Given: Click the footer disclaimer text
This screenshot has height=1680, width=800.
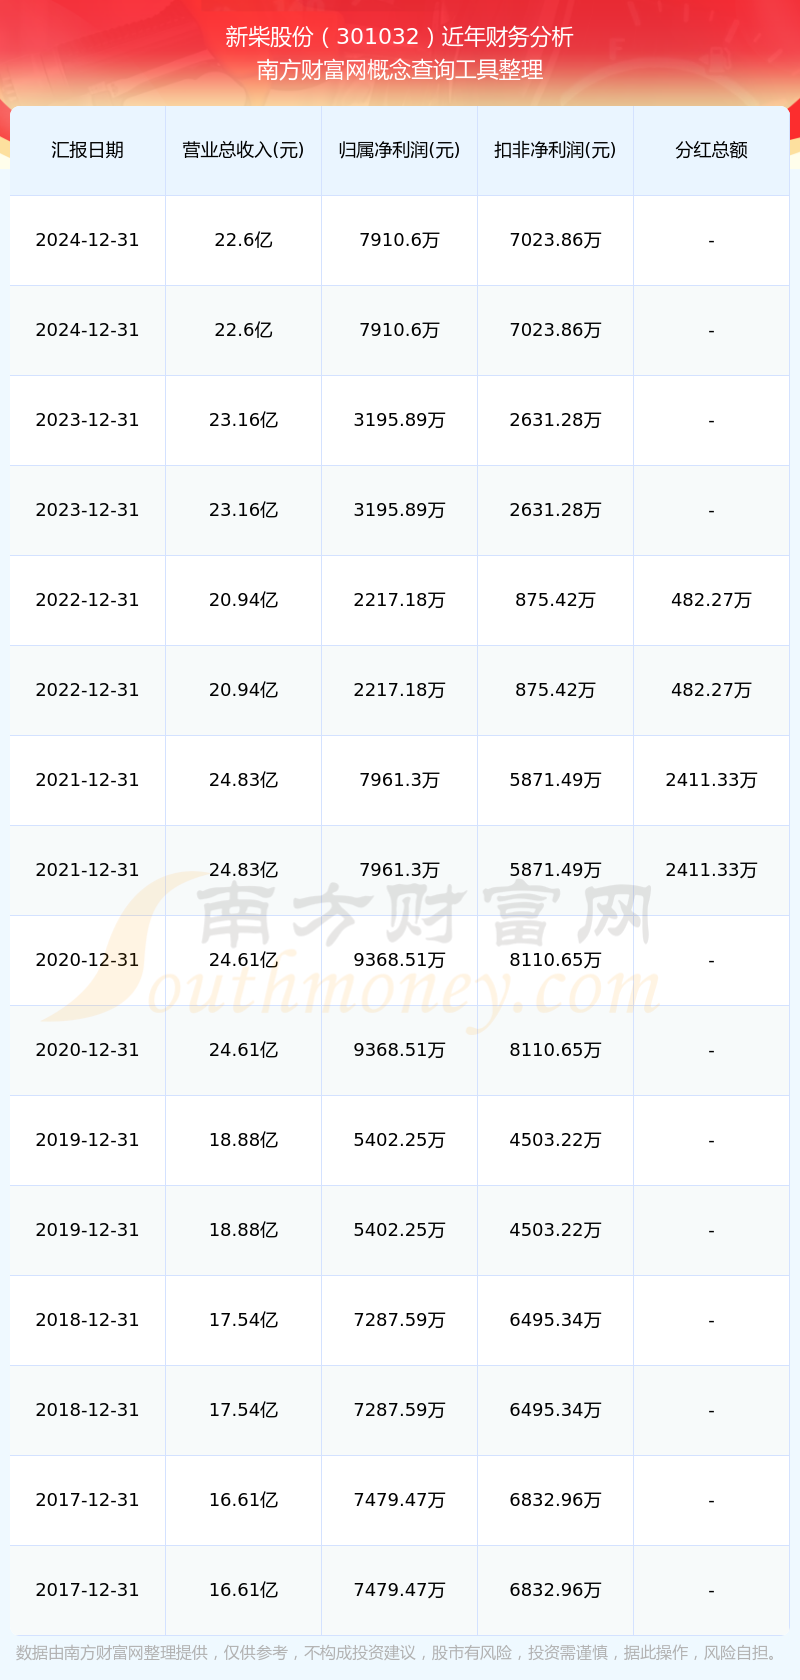Looking at the screenshot, I should (x=400, y=1653).
